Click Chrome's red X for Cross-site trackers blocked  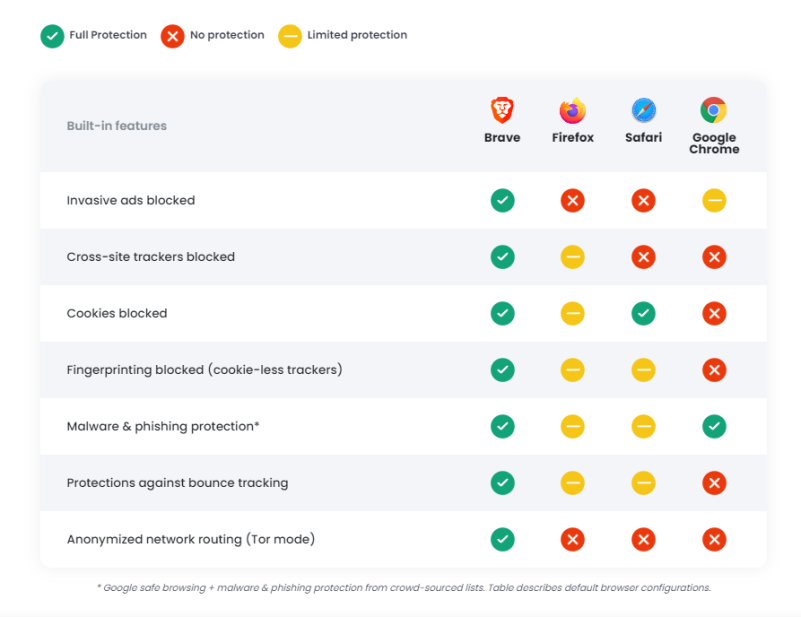714,257
